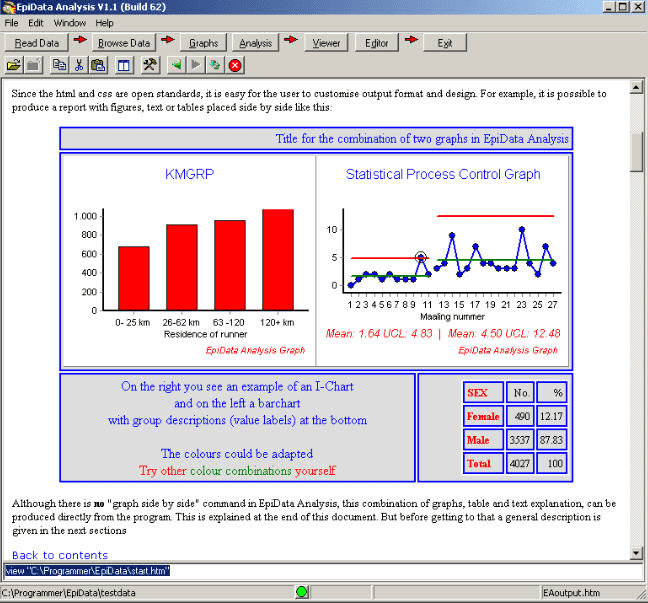
Task: Click the copy icon in the toolbar
Action: click(59, 65)
